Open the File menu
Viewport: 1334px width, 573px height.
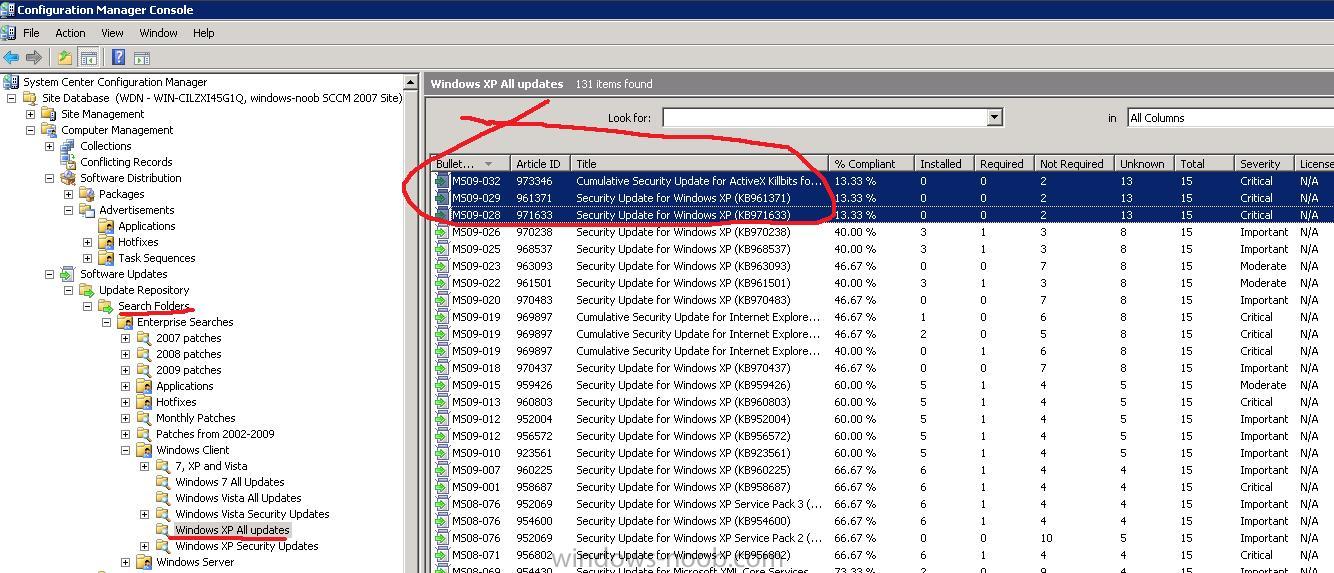pyautogui.click(x=31, y=33)
